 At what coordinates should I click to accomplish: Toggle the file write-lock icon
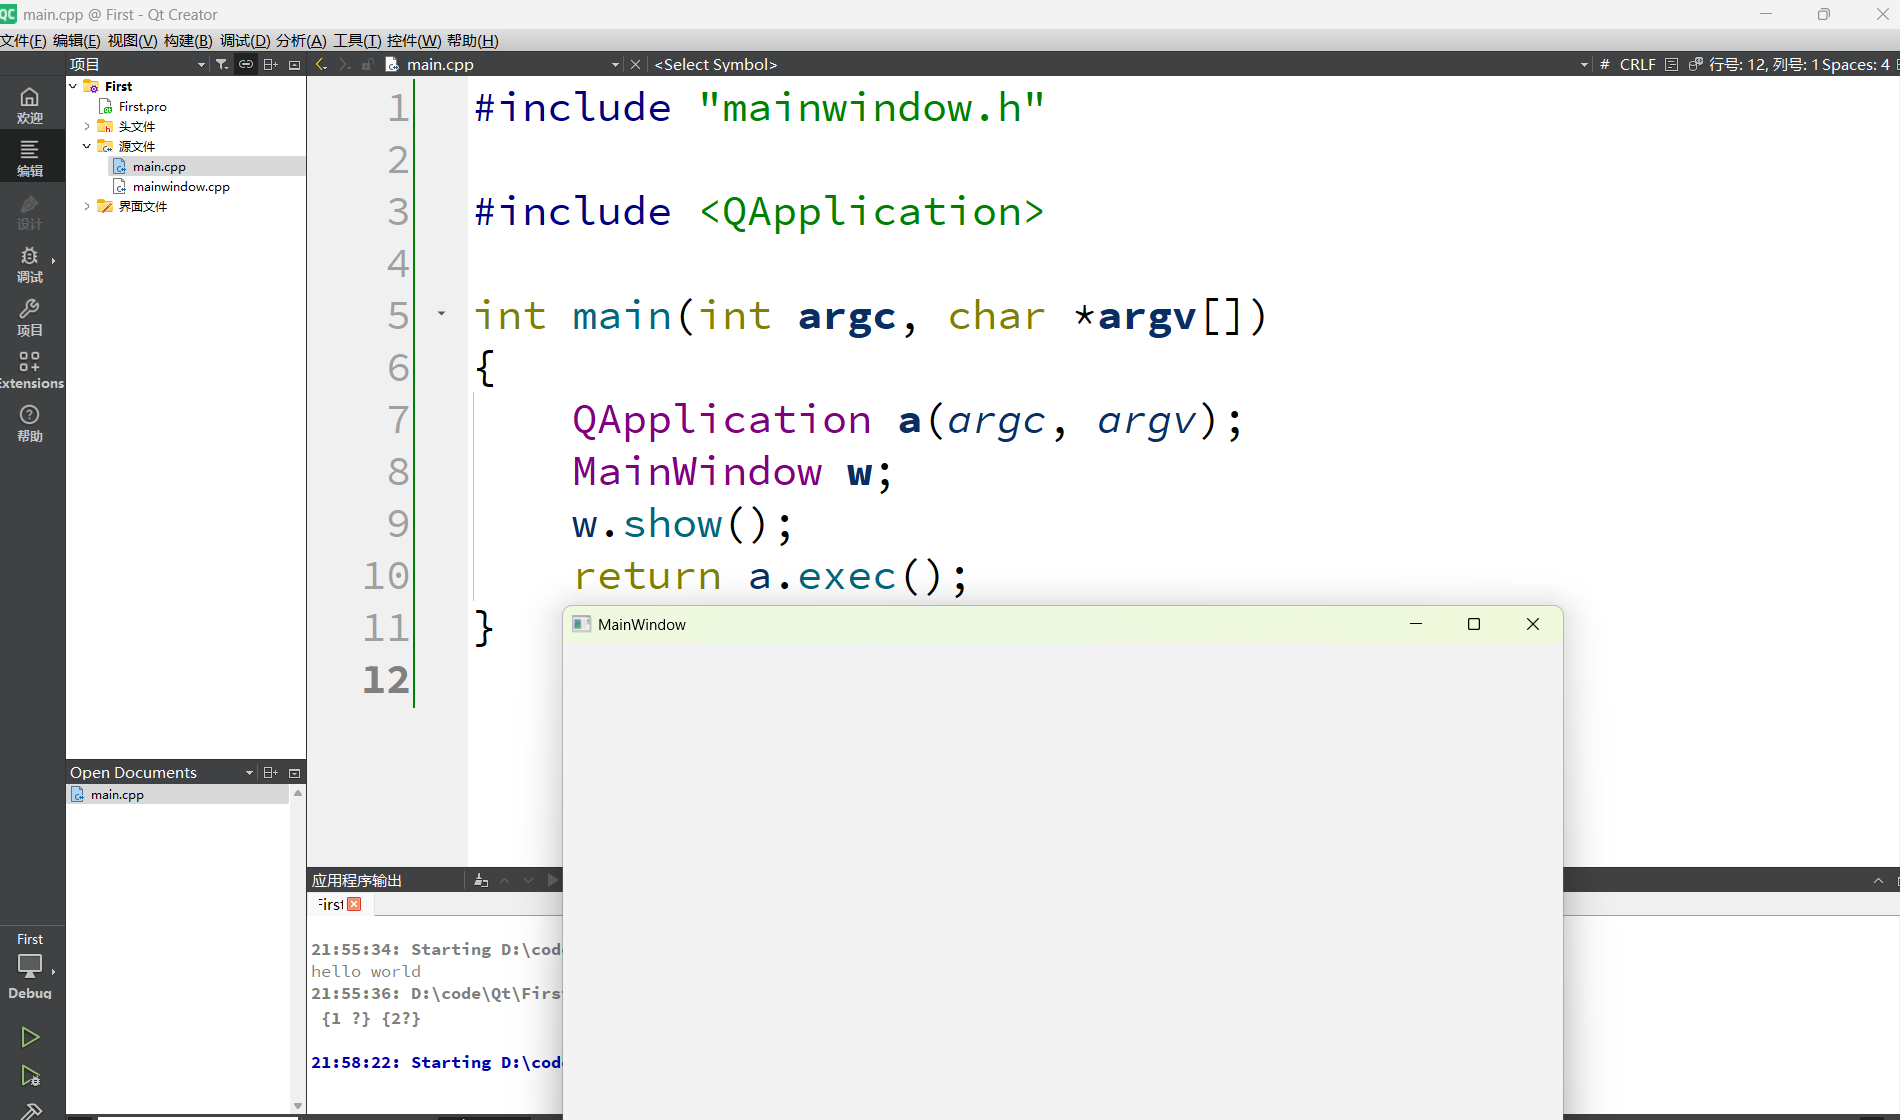point(367,64)
